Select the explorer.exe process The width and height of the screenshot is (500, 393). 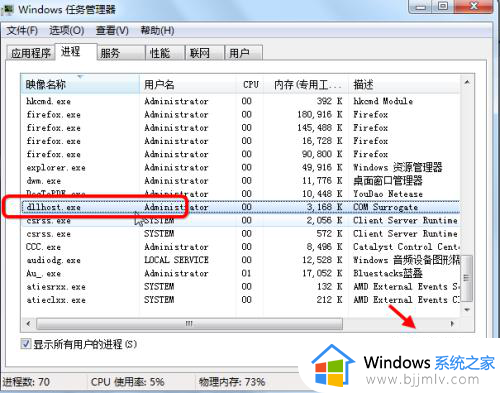240,167
